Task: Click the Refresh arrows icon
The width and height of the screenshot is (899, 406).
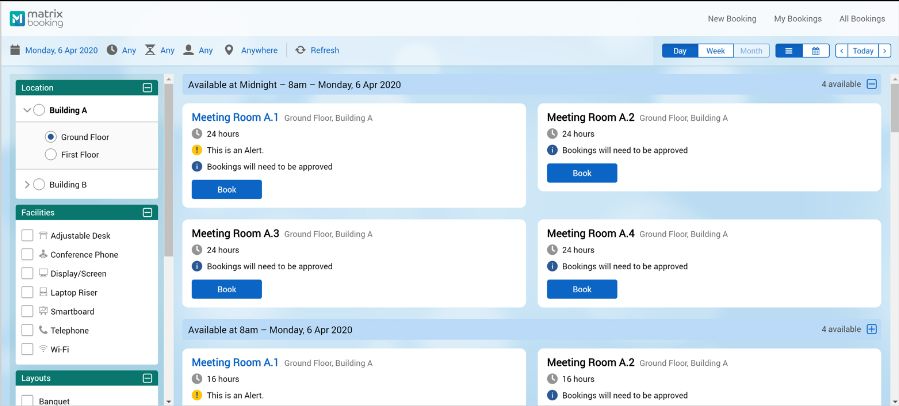Action: click(x=300, y=50)
